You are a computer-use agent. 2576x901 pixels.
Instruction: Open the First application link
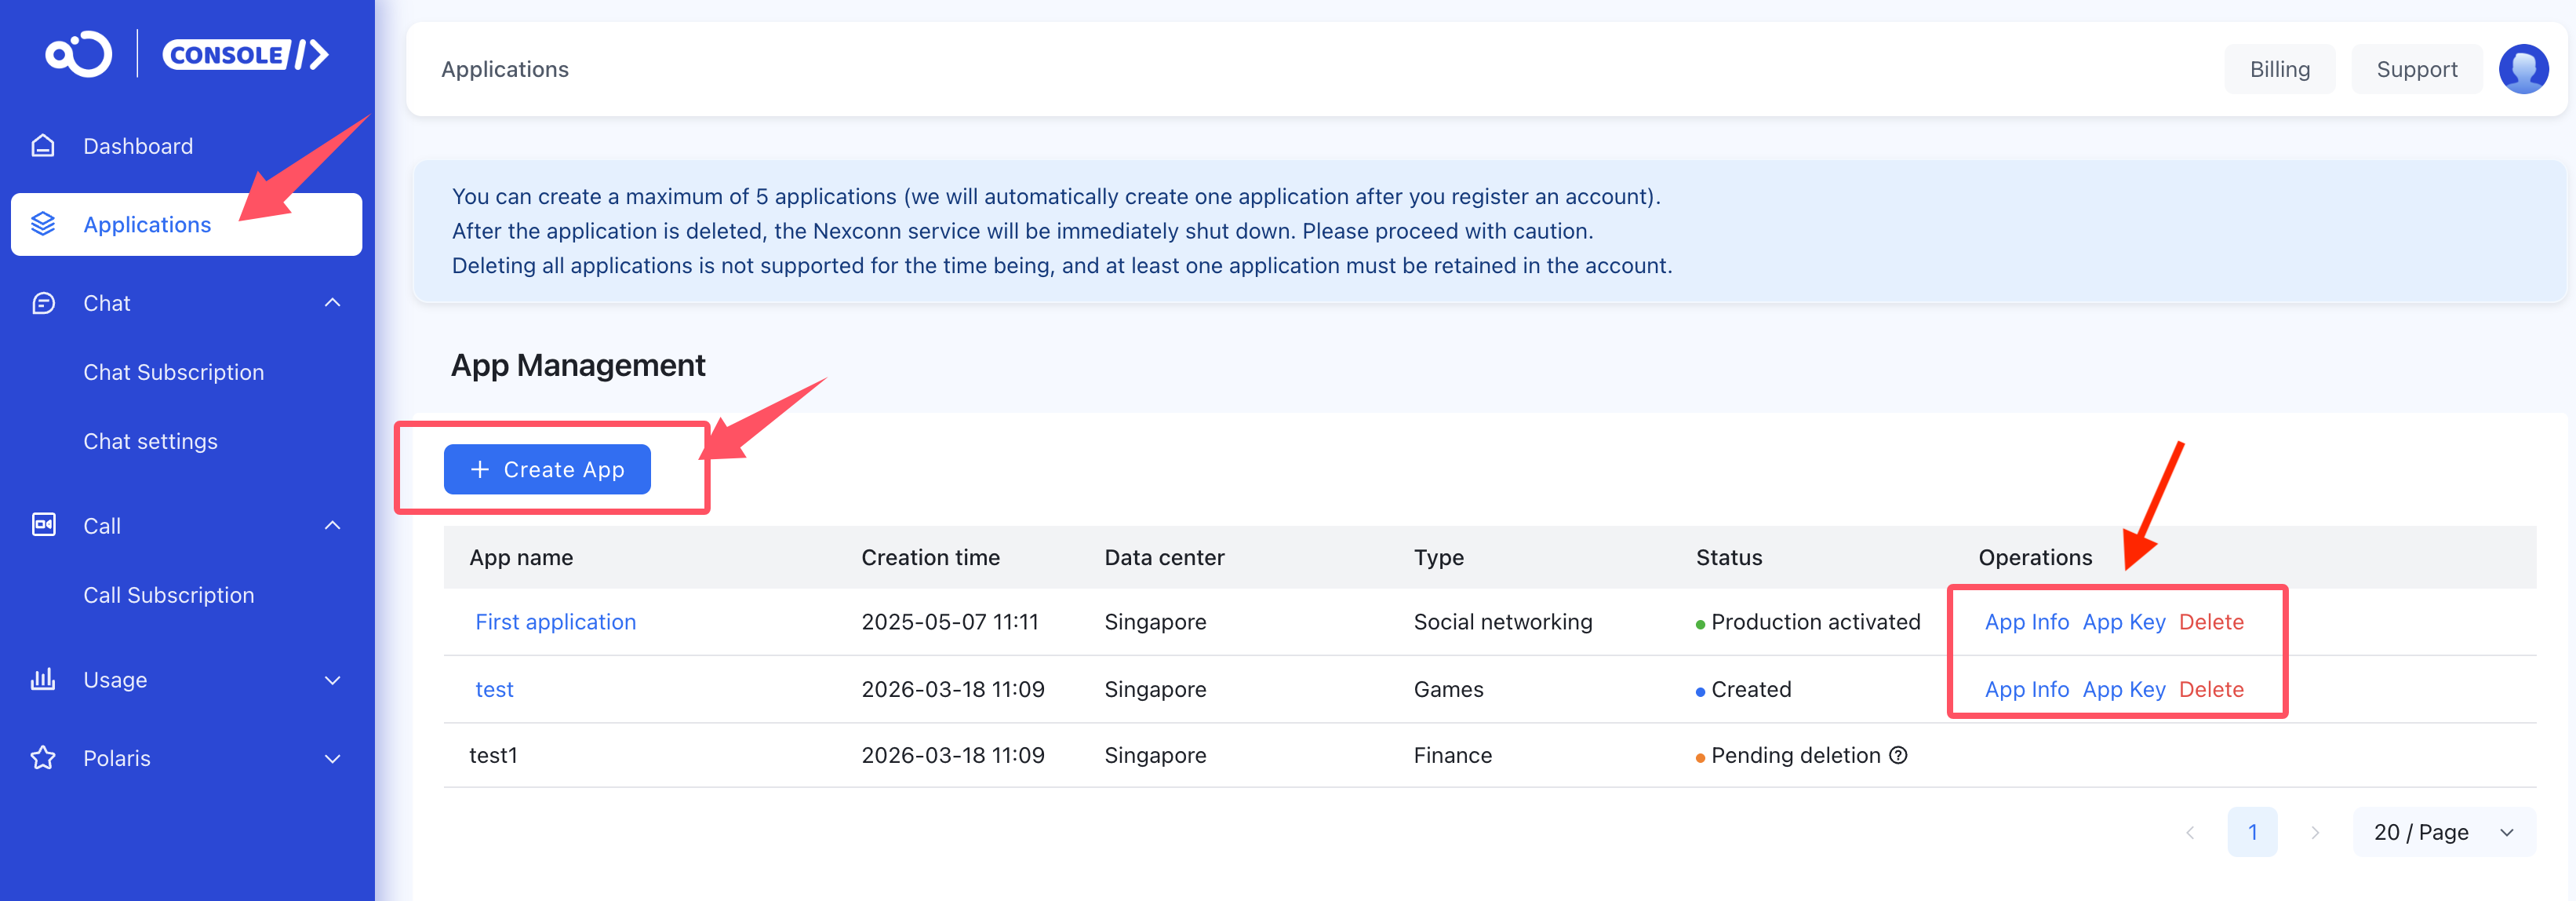pos(555,622)
